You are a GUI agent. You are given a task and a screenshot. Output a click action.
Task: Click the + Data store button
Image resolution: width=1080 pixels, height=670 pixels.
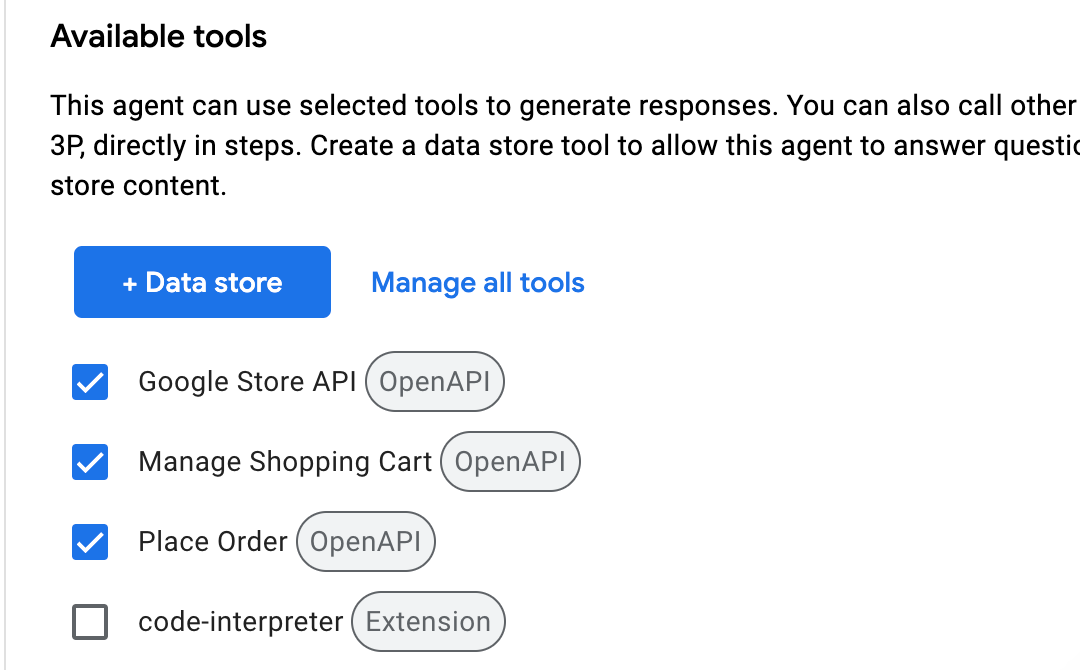(x=202, y=282)
